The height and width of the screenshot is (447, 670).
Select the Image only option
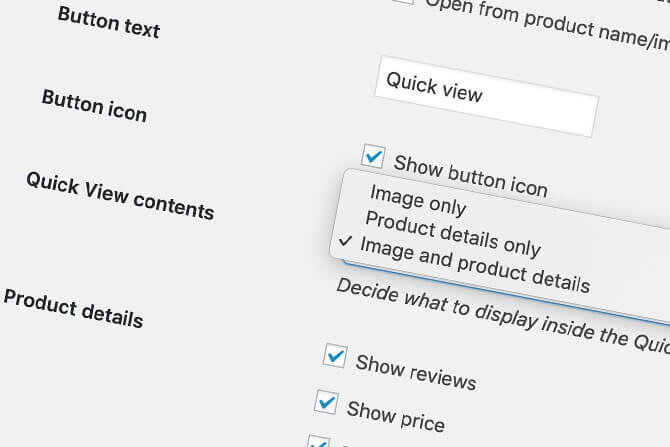(418, 200)
